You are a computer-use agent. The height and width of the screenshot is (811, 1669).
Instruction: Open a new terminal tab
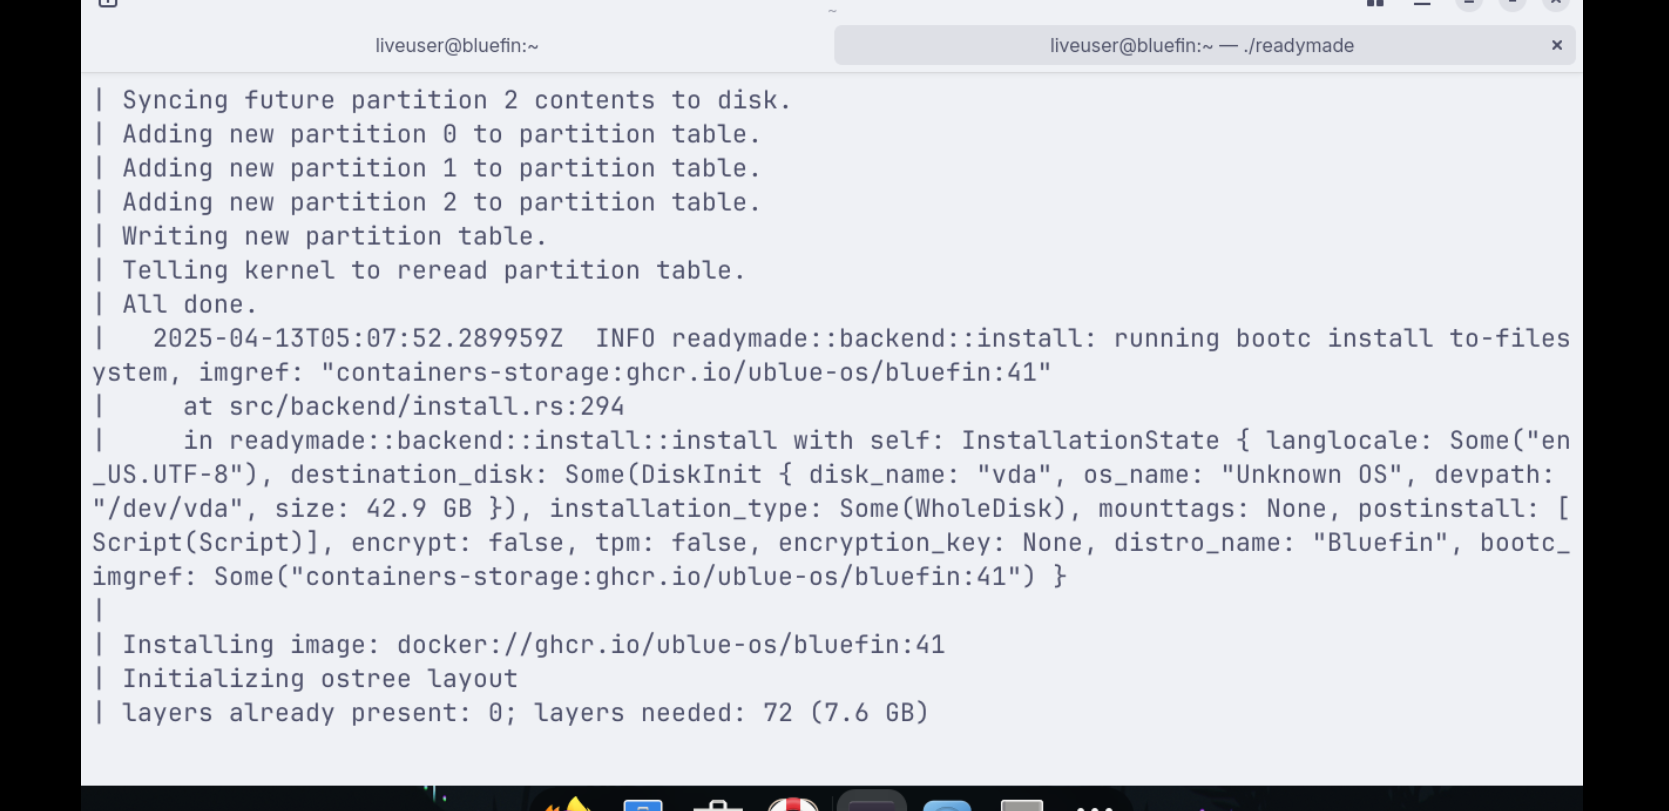[108, 3]
